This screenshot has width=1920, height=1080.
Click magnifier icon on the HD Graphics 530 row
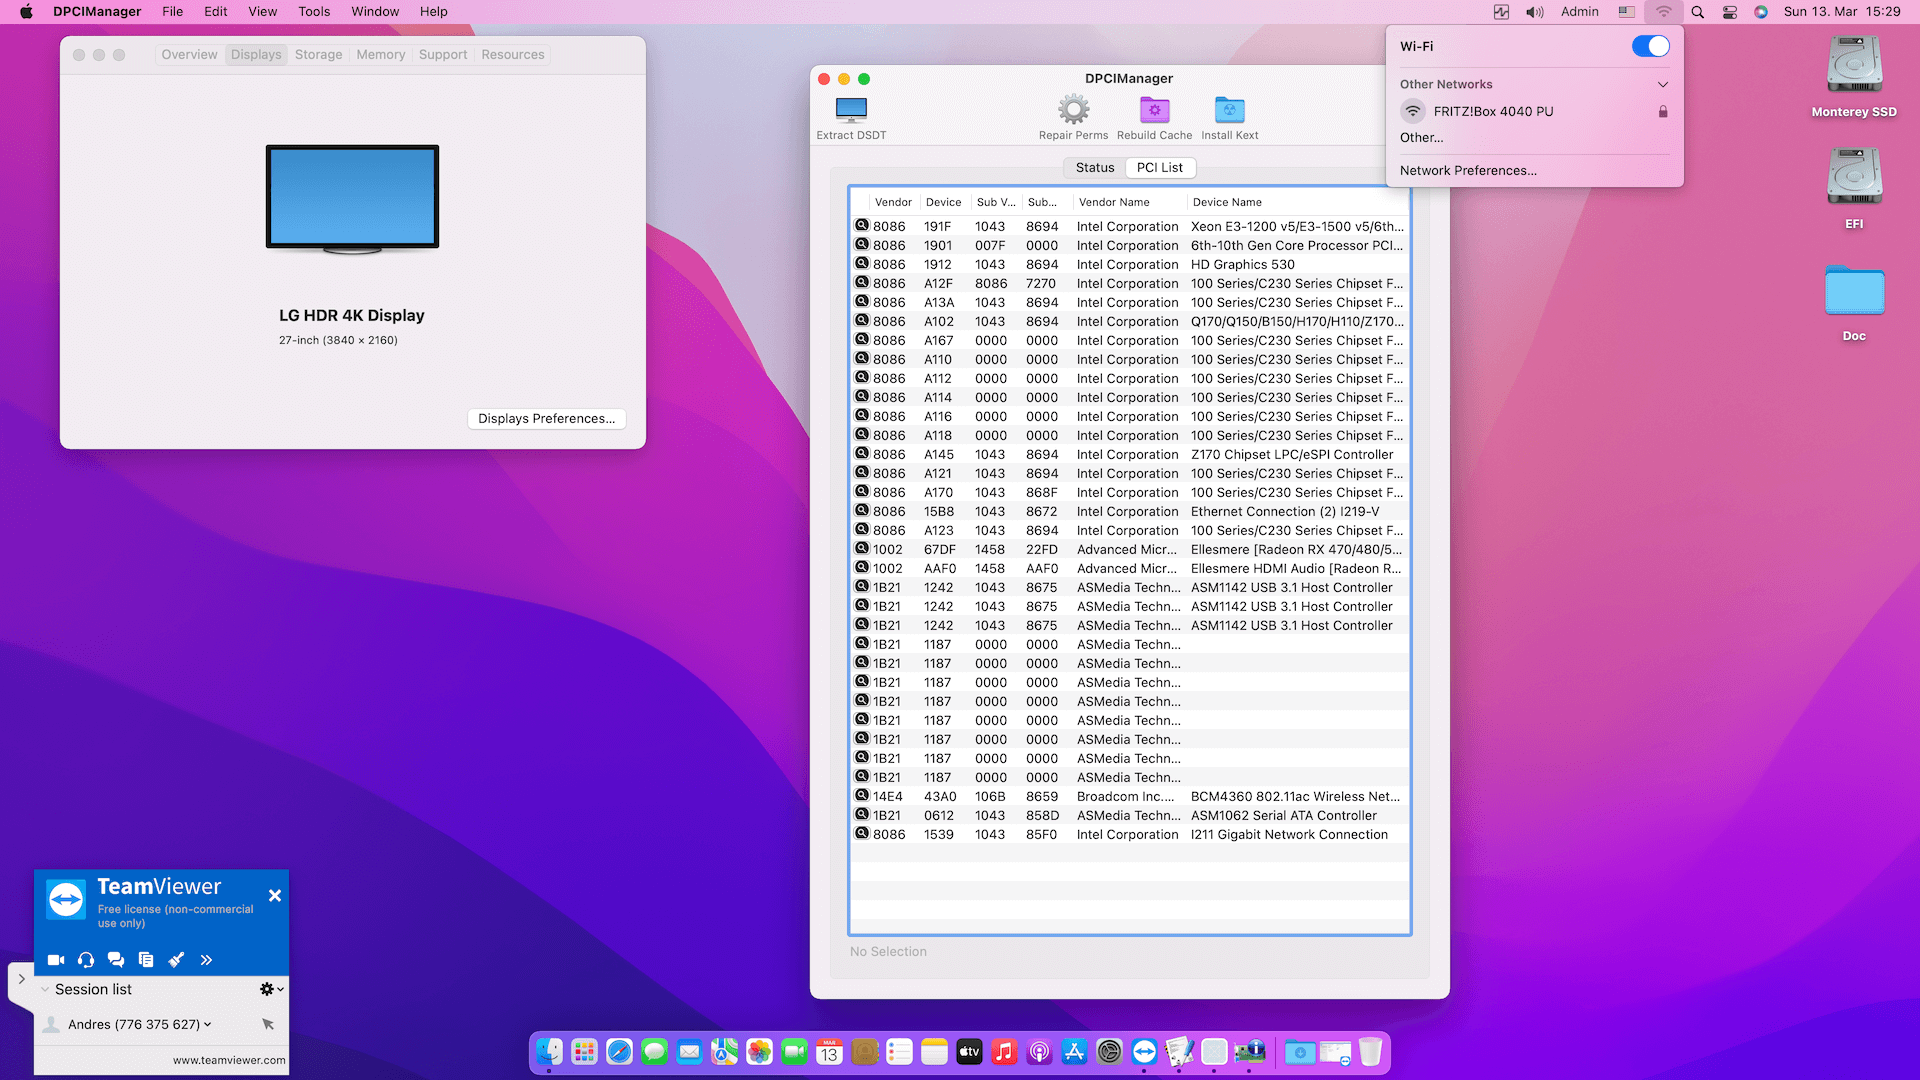[x=861, y=264]
